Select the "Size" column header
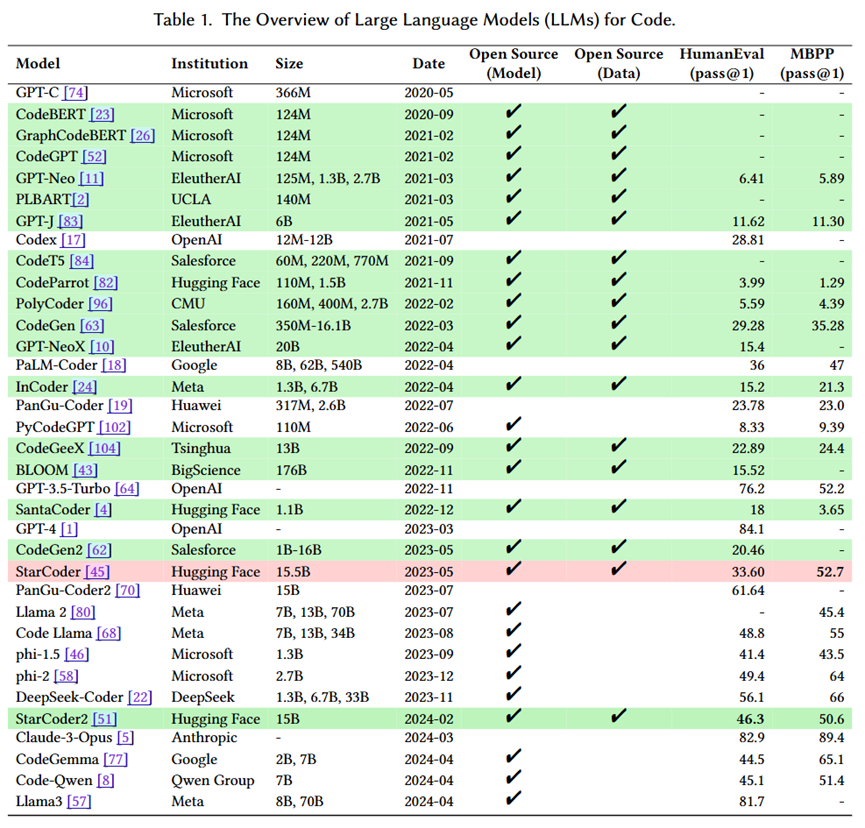The image size is (865, 828). pyautogui.click(x=289, y=63)
